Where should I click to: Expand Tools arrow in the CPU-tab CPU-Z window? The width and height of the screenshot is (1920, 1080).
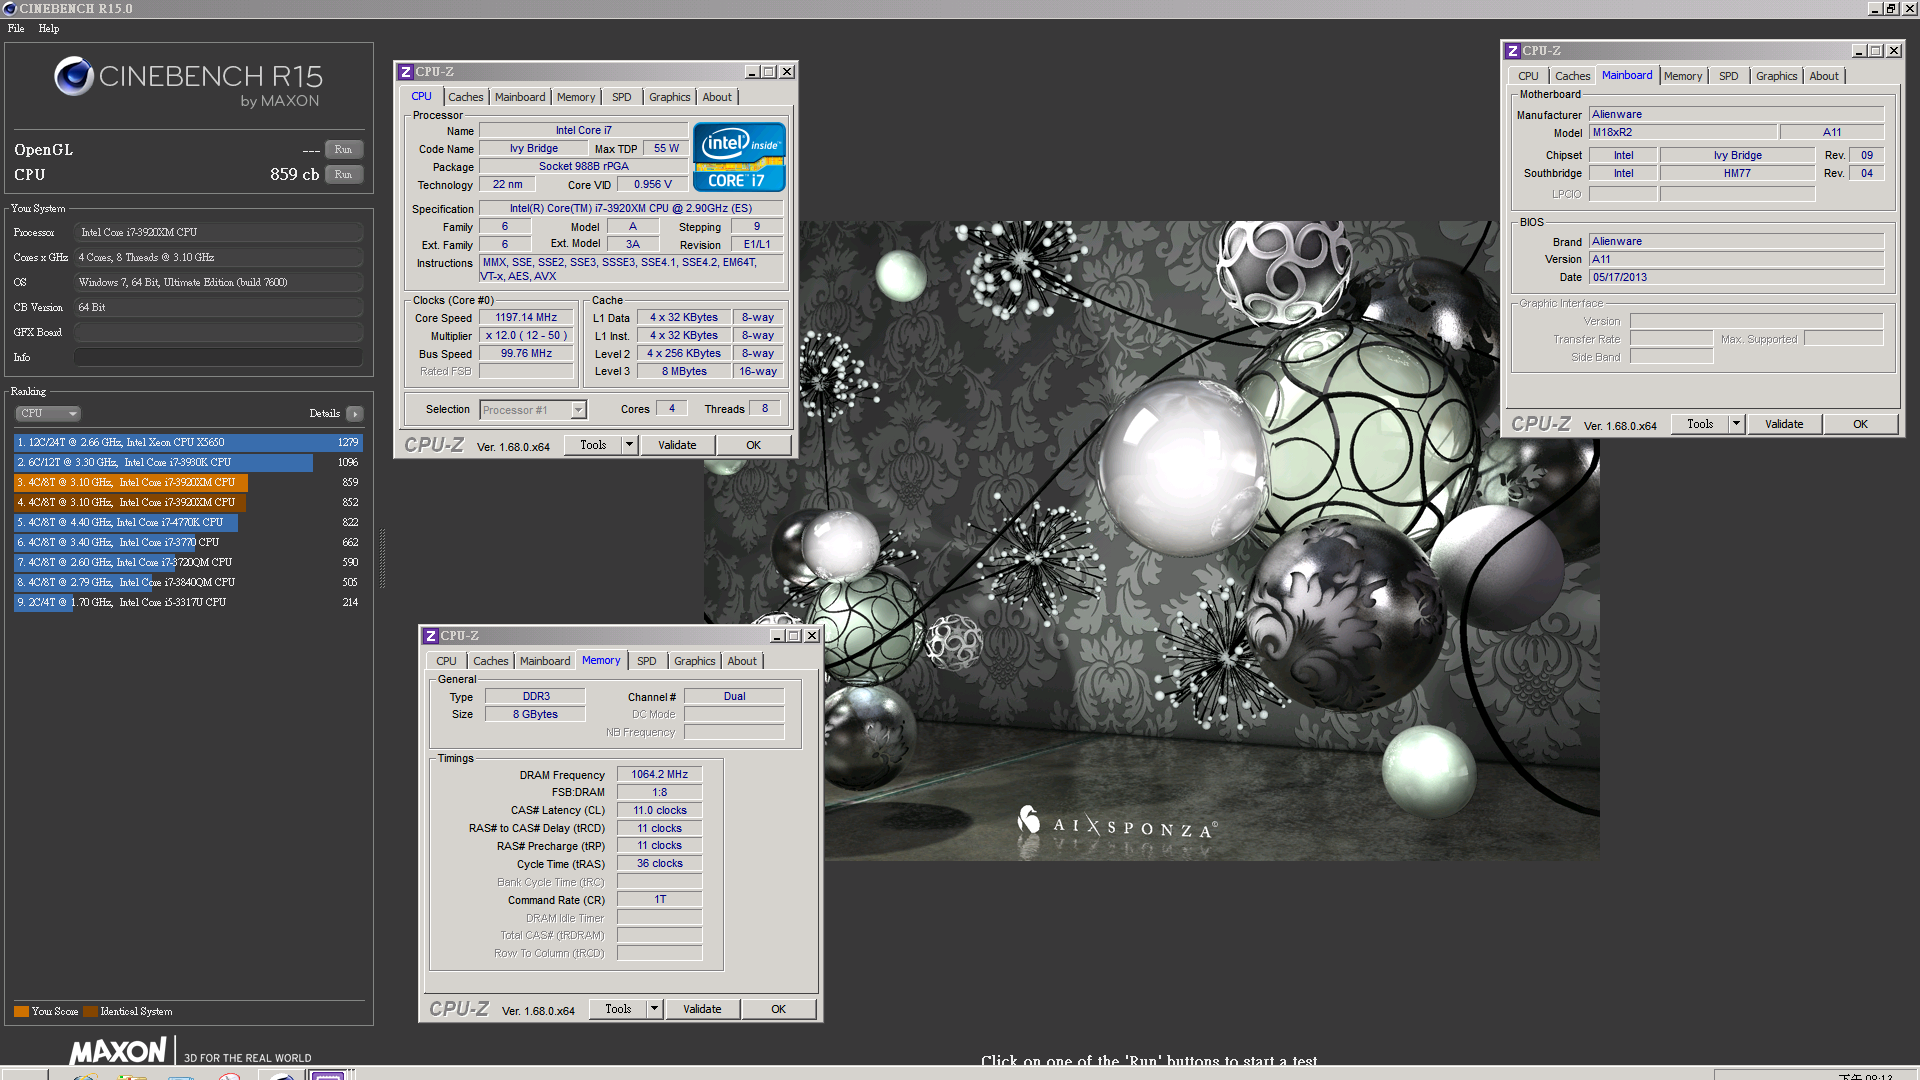(630, 445)
